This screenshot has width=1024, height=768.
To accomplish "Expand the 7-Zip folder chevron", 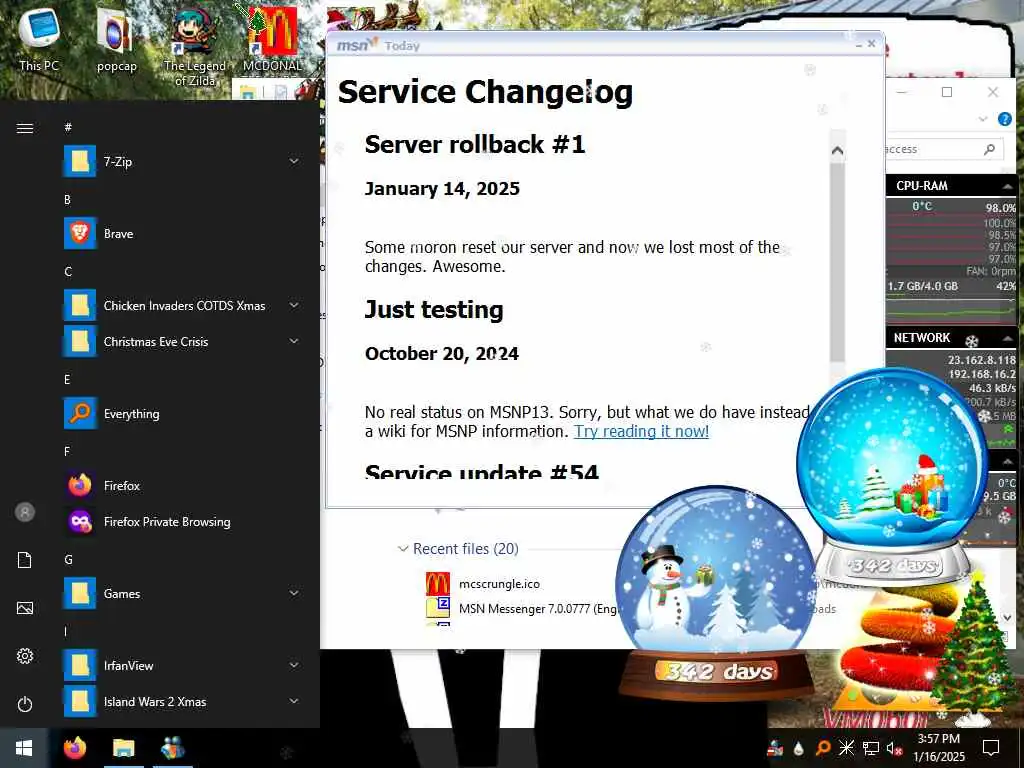I will point(295,161).
